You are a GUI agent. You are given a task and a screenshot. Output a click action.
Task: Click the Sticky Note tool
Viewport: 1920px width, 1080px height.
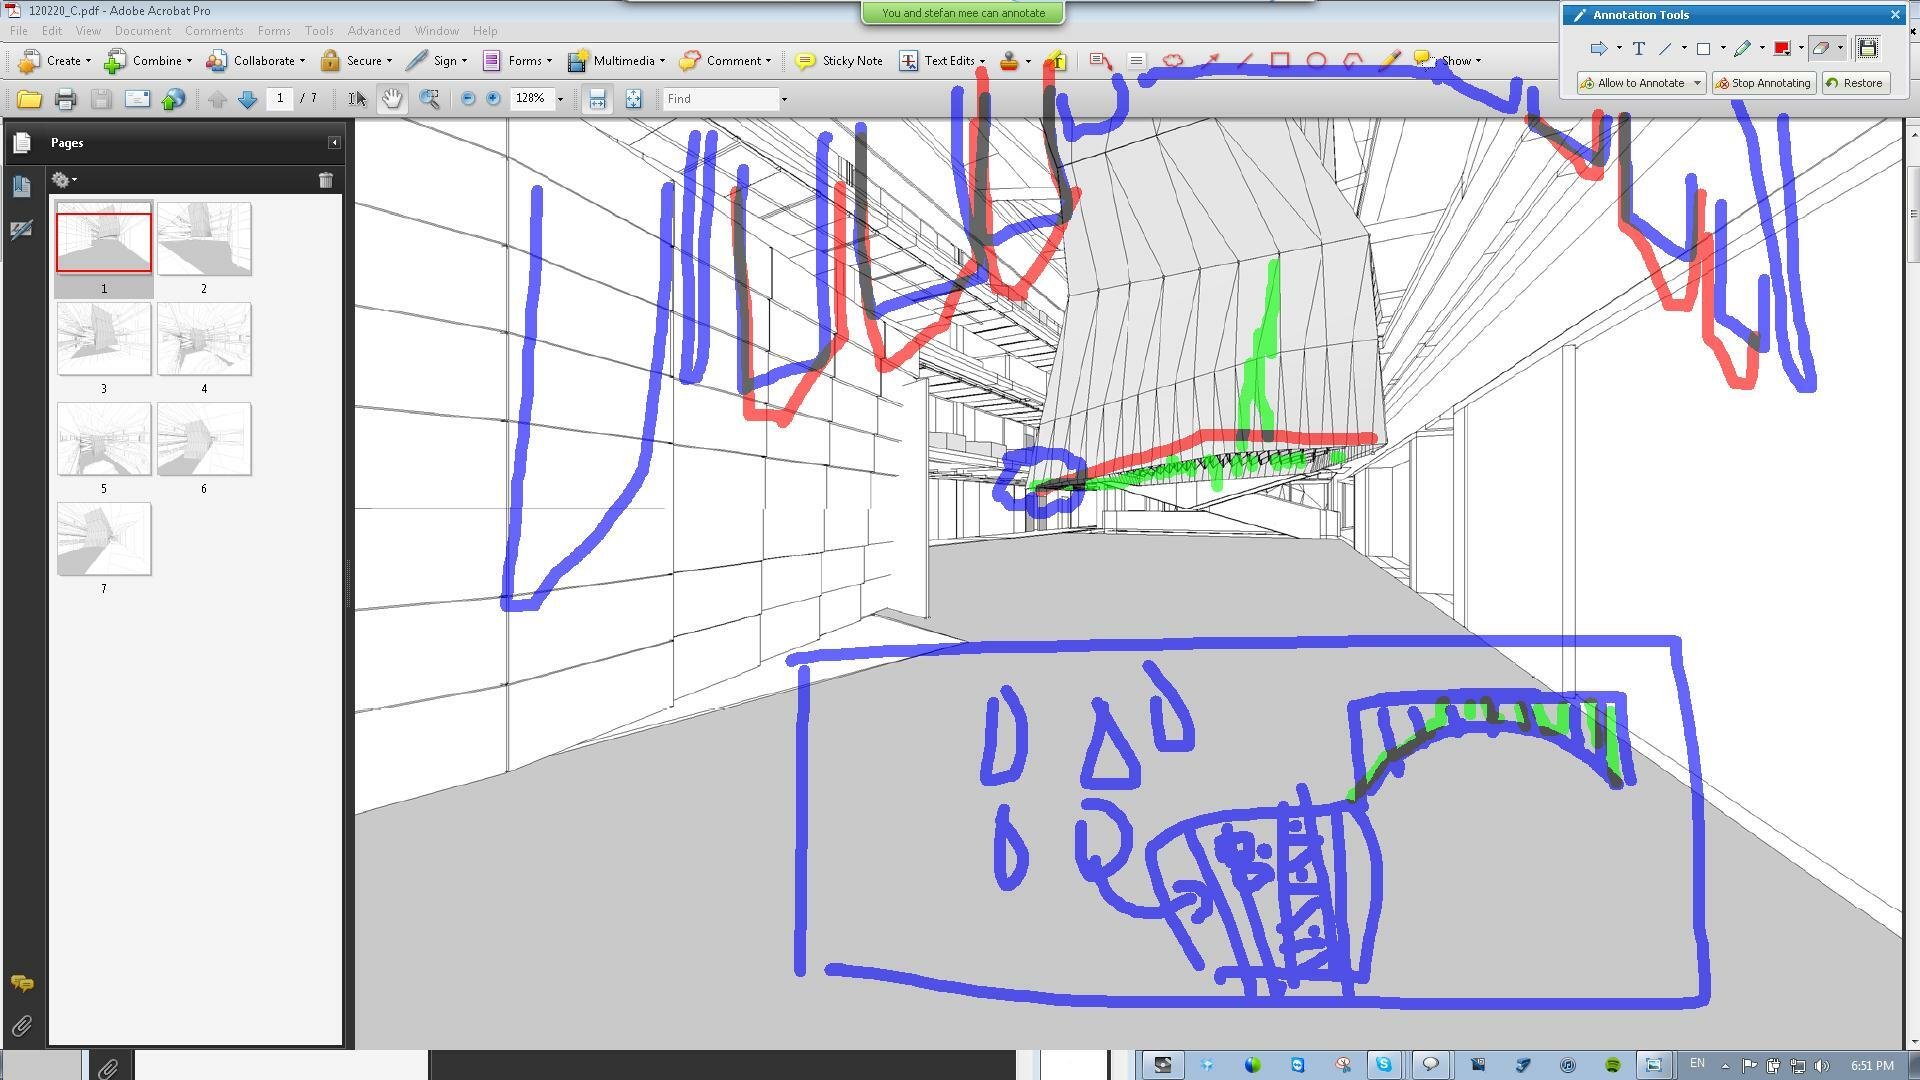pyautogui.click(x=838, y=61)
